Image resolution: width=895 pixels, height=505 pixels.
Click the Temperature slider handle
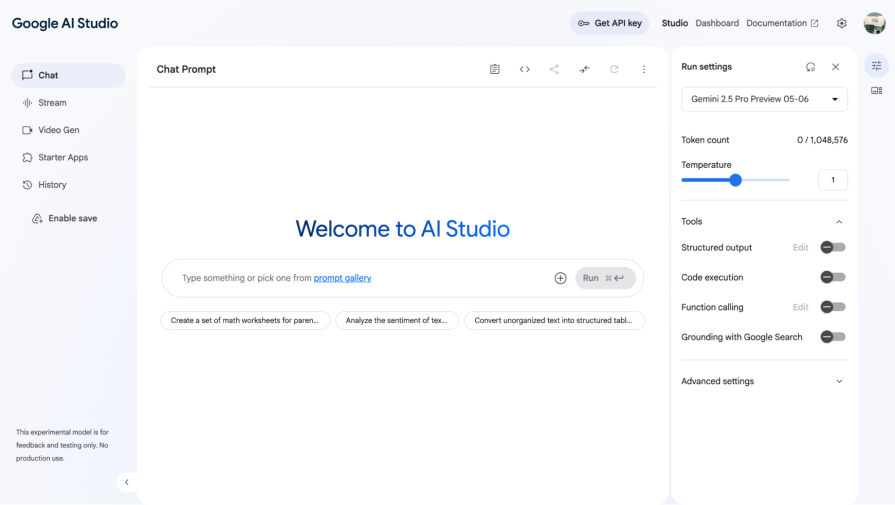tap(735, 180)
